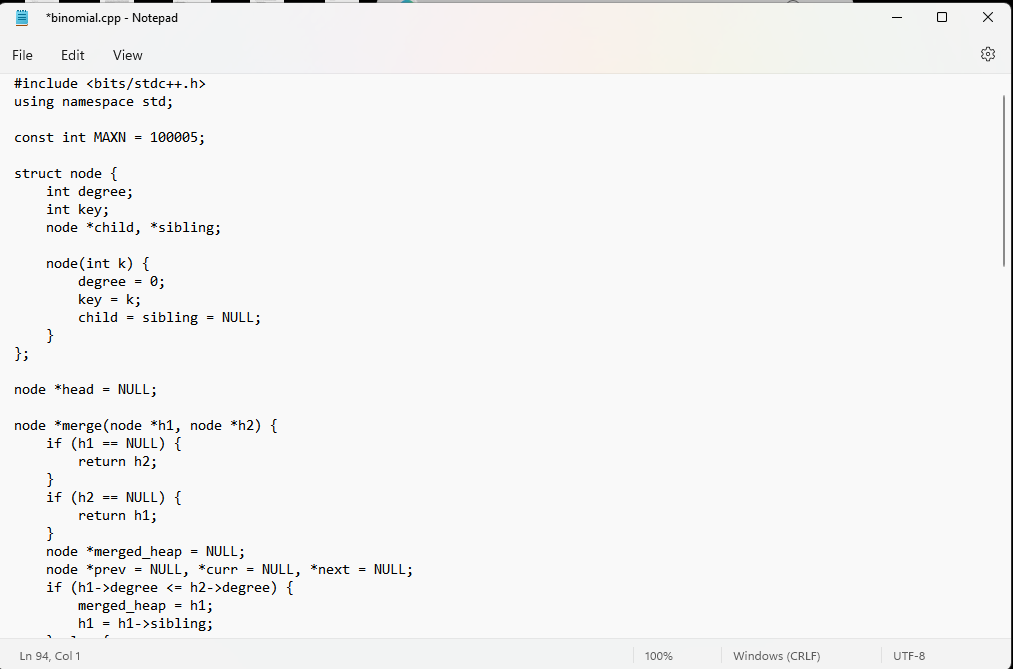This screenshot has height=669, width=1013.
Task: Click the 'node *head = NULL;' line
Action: (x=85, y=389)
